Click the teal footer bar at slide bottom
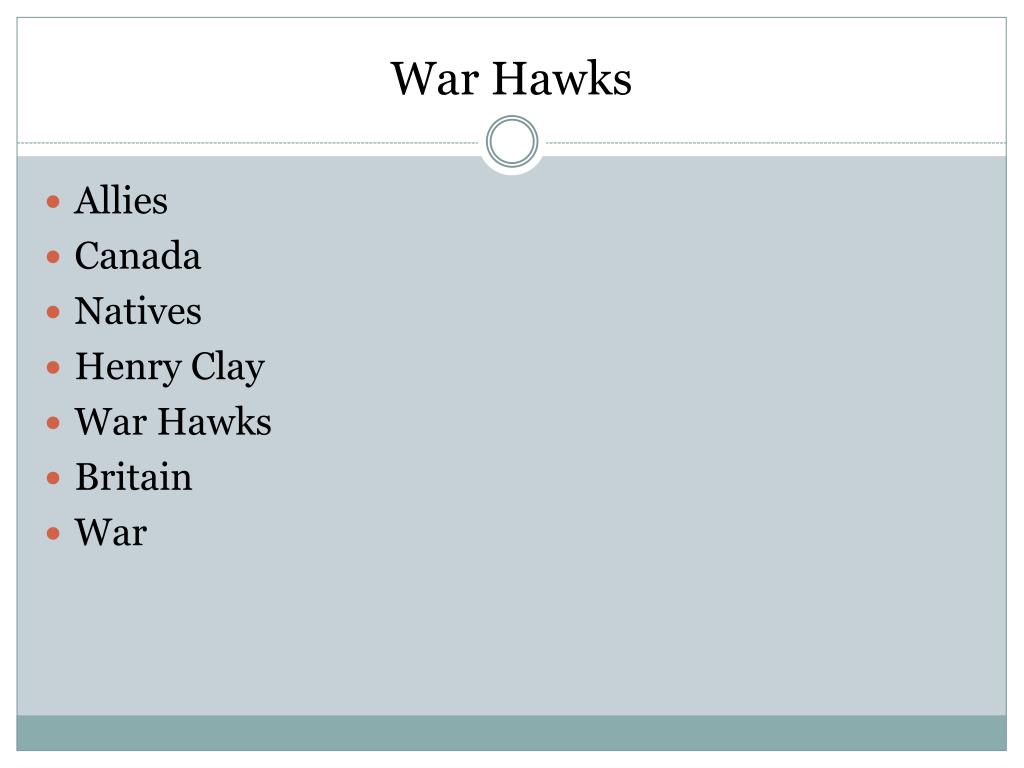 click(x=511, y=733)
